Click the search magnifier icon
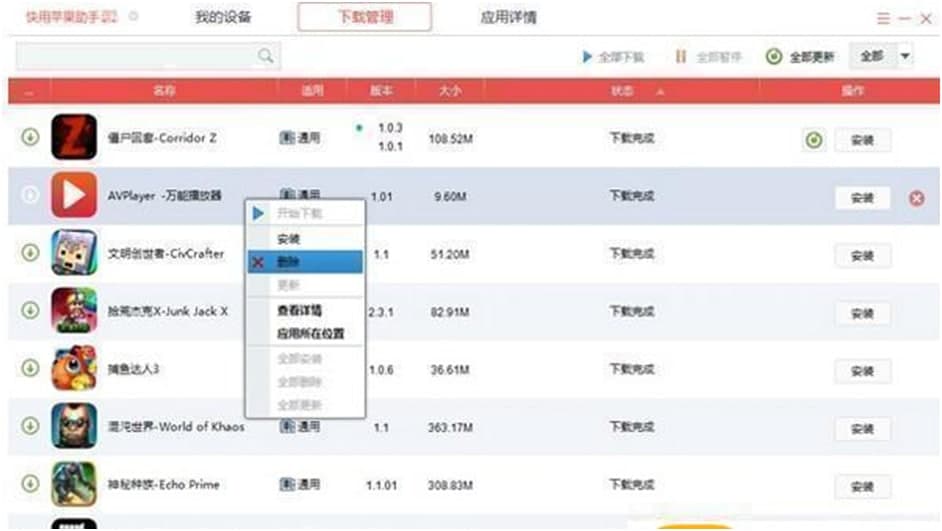This screenshot has width=942, height=531. [x=266, y=56]
